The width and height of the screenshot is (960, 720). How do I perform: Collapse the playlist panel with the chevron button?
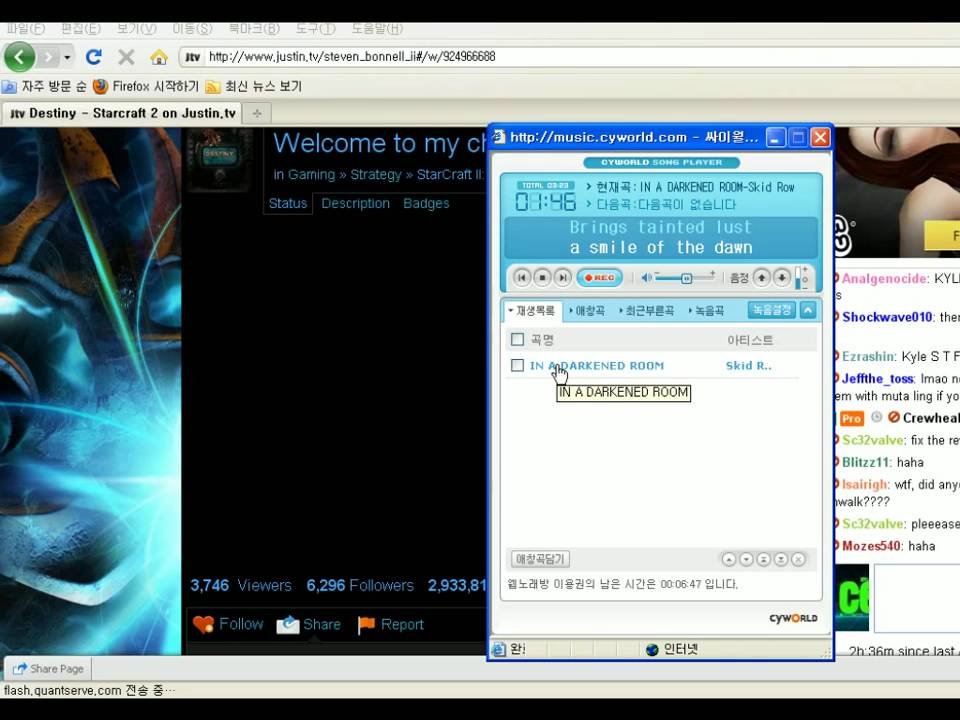pyautogui.click(x=808, y=310)
